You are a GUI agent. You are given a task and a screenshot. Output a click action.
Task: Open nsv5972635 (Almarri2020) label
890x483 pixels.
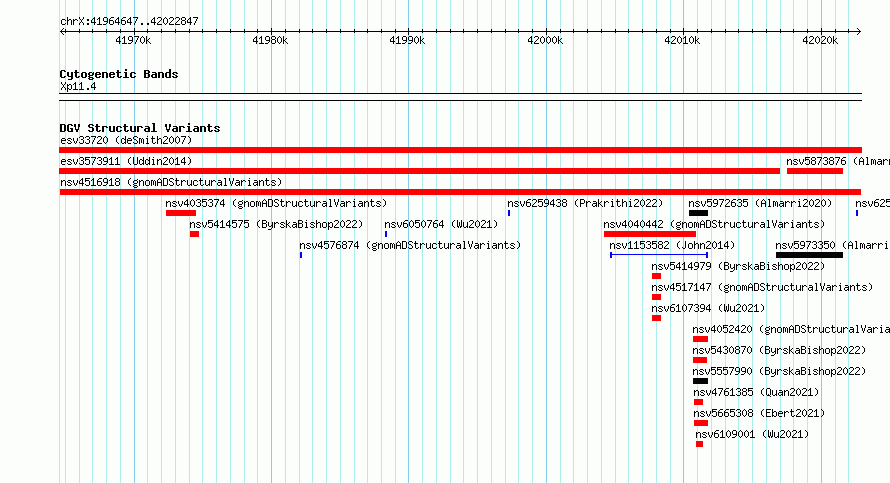pos(760,203)
